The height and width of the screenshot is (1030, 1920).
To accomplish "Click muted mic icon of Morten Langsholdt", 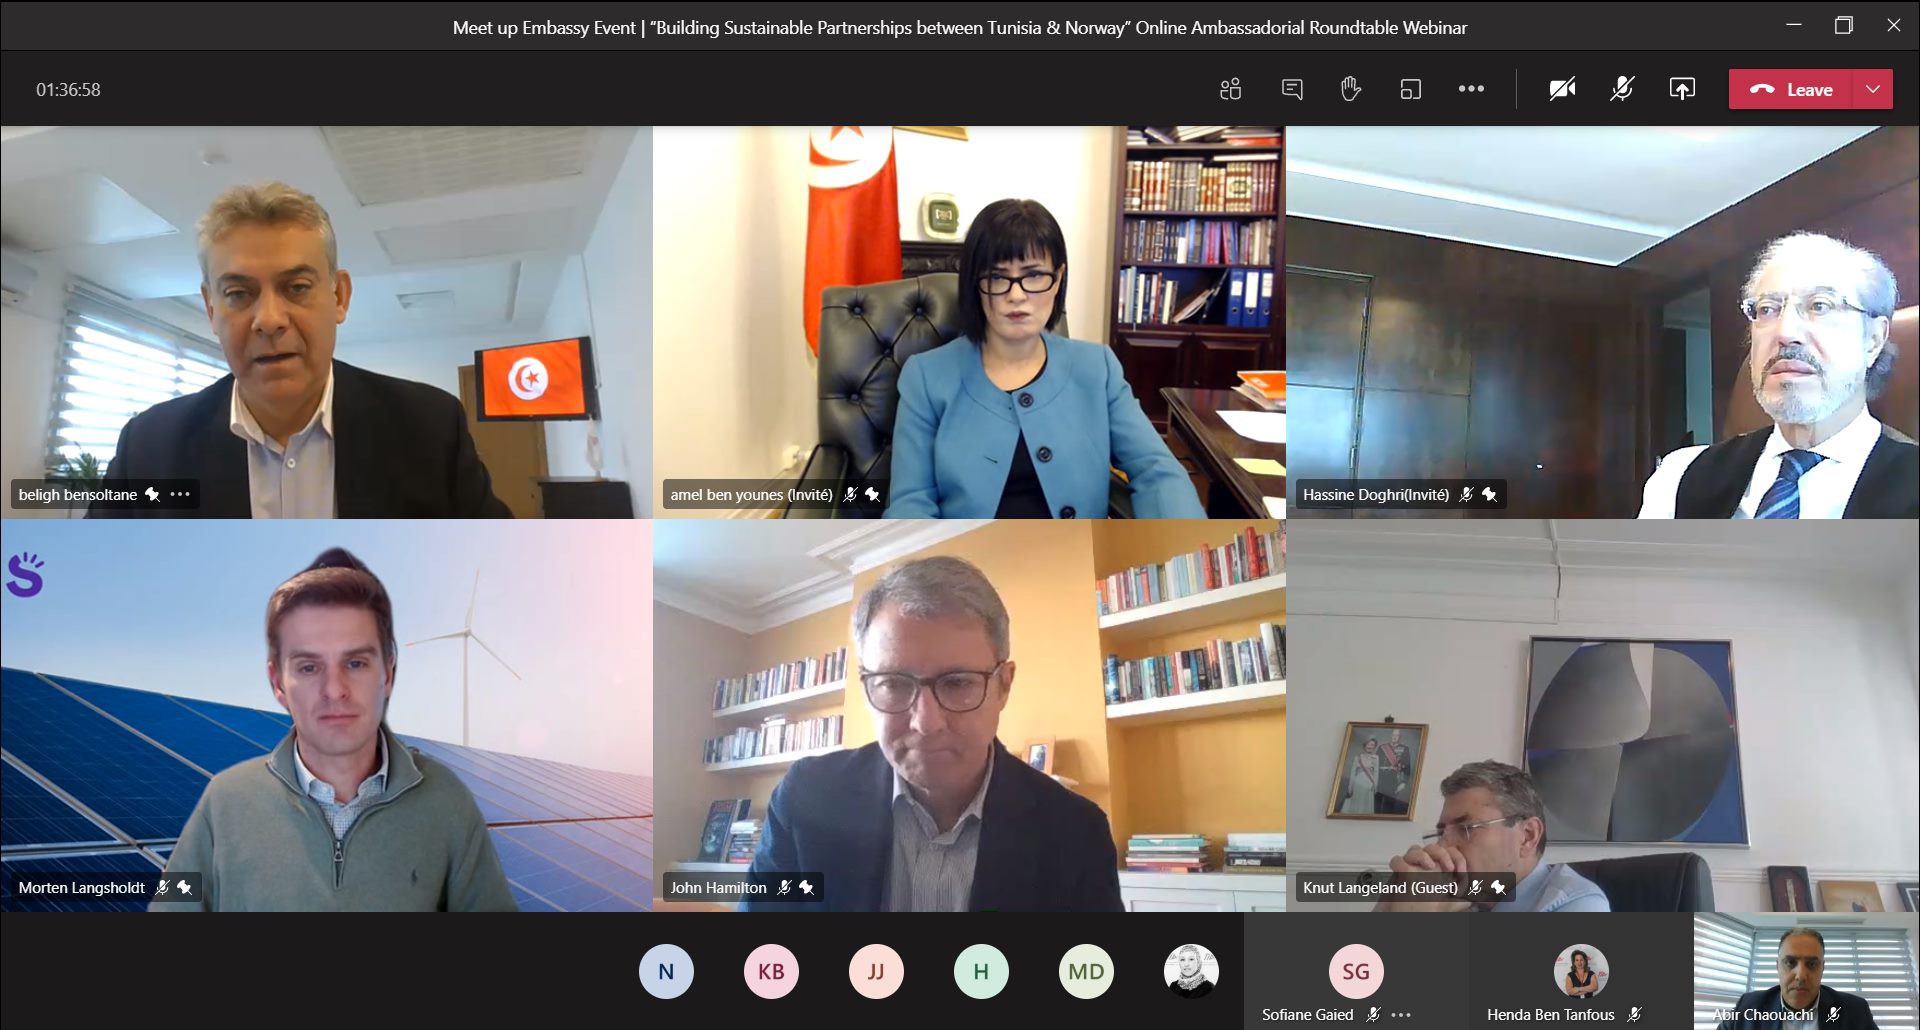I will coord(162,887).
